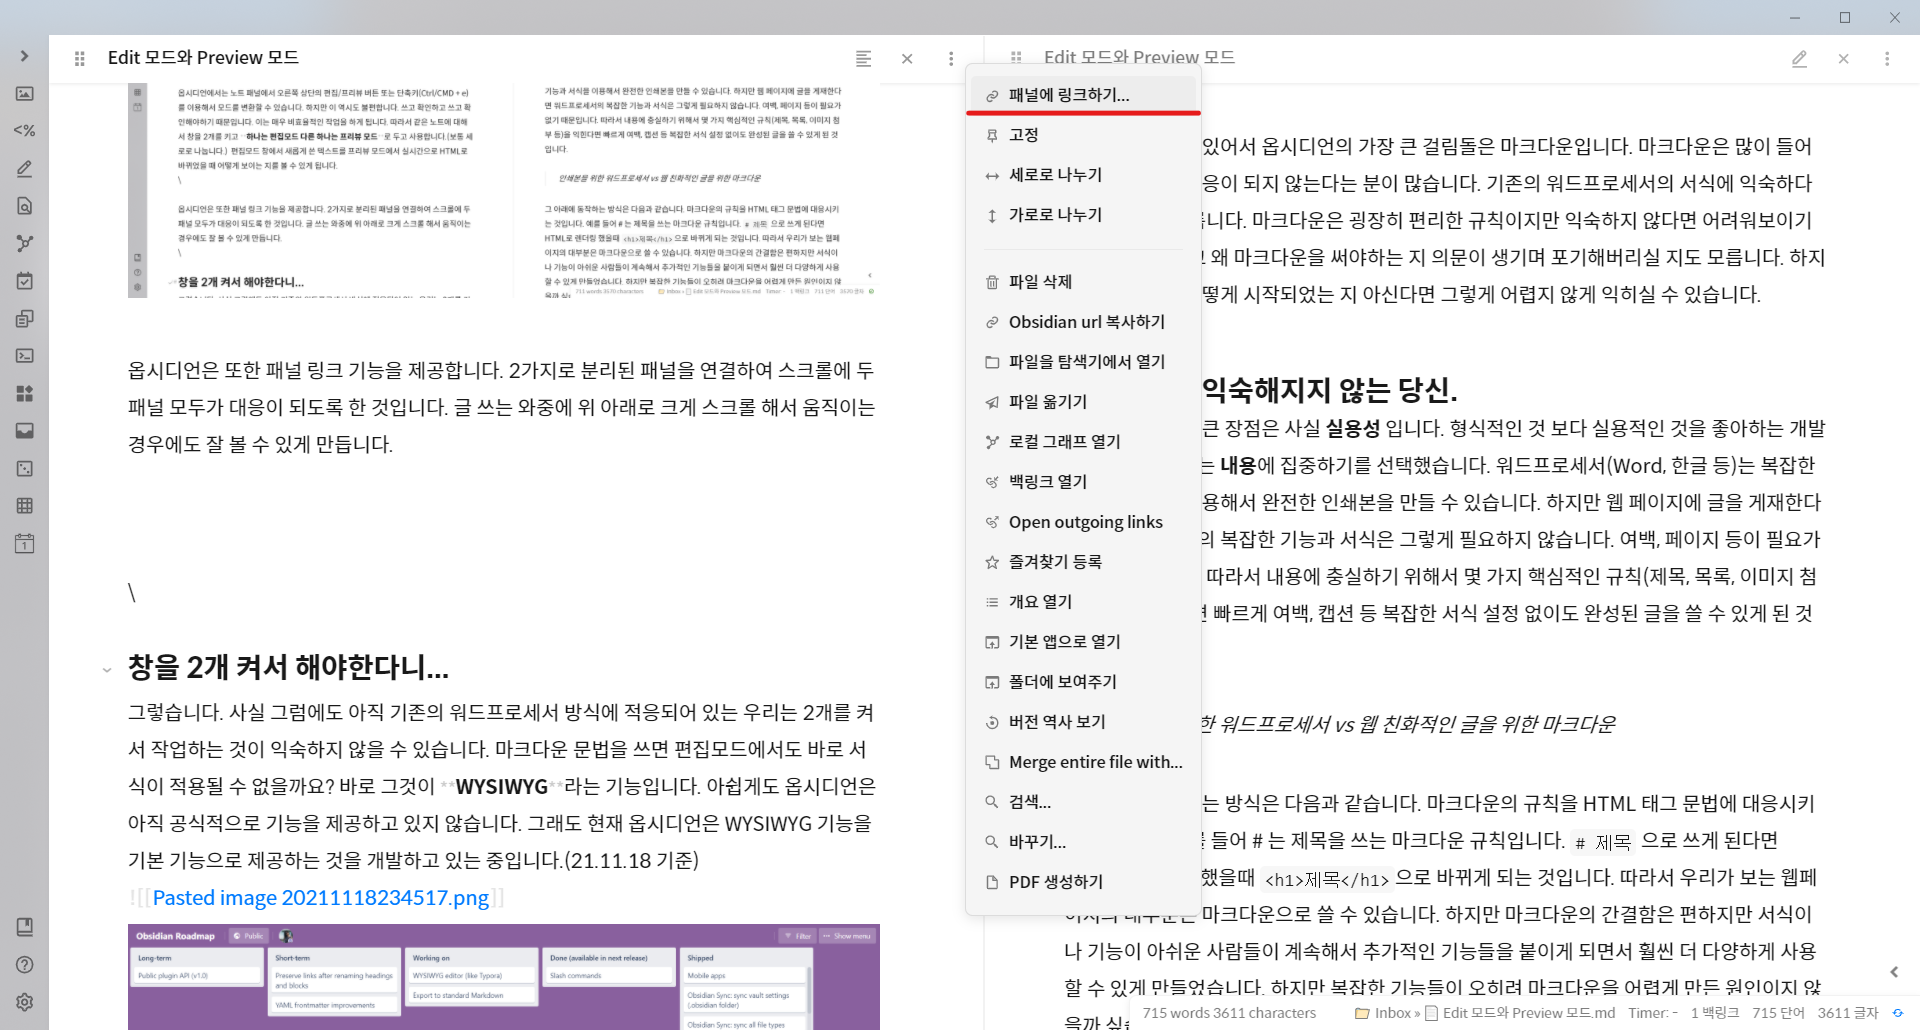Select 고정 to pin the pane
The height and width of the screenshot is (1030, 1920).
pyautogui.click(x=1083, y=135)
